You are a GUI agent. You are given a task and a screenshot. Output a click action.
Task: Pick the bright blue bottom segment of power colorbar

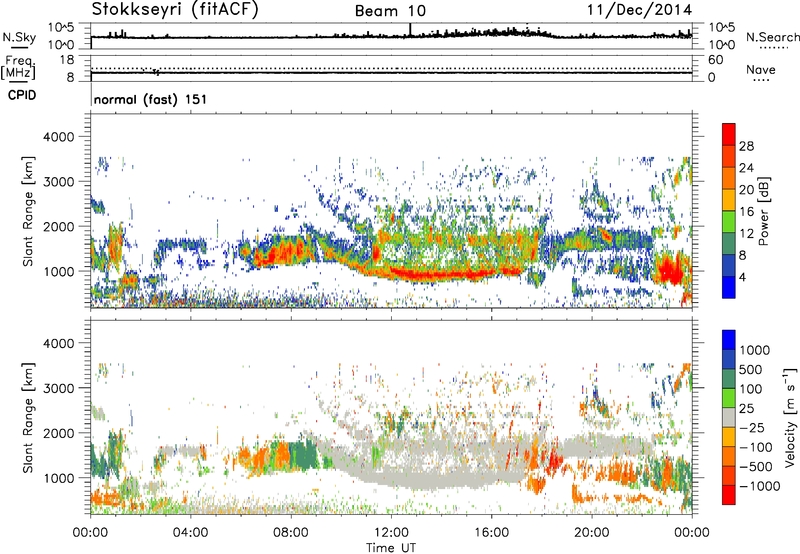point(729,287)
